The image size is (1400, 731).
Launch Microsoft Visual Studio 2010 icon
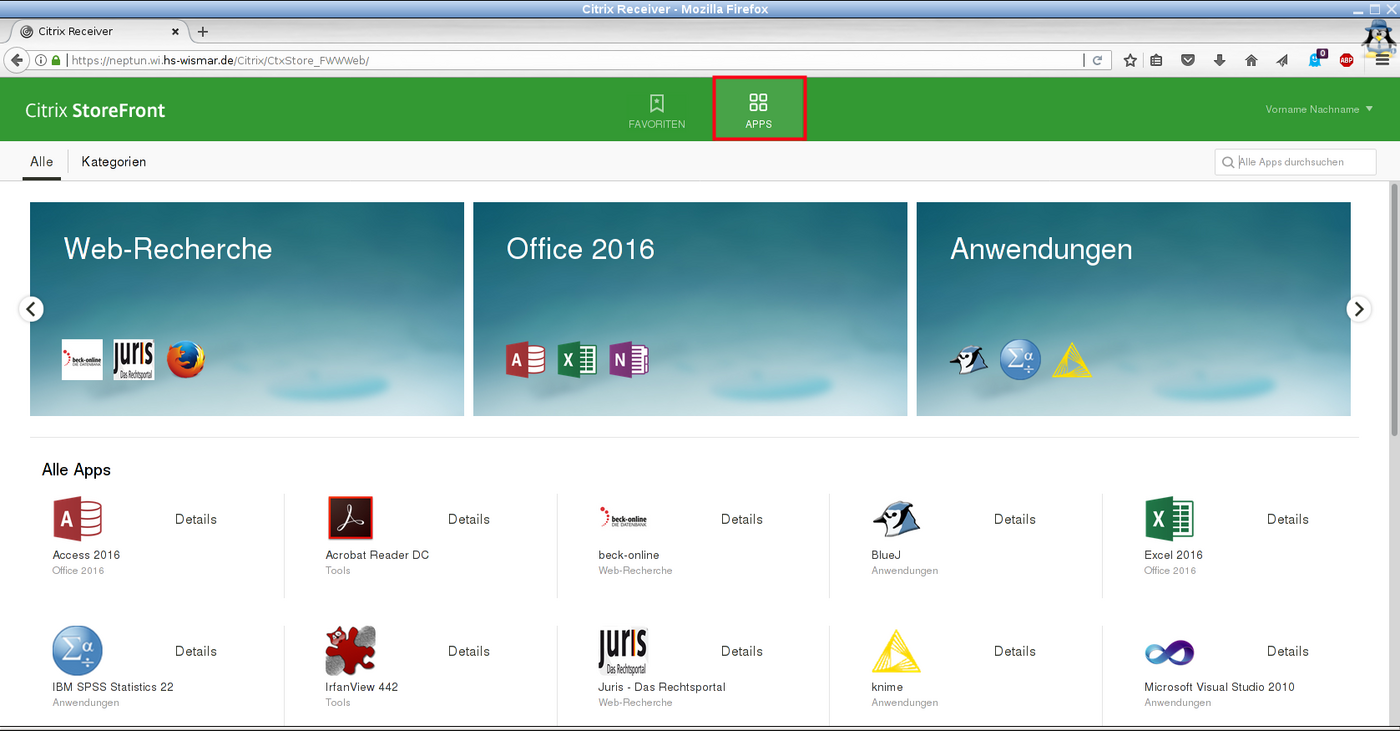pos(1169,653)
